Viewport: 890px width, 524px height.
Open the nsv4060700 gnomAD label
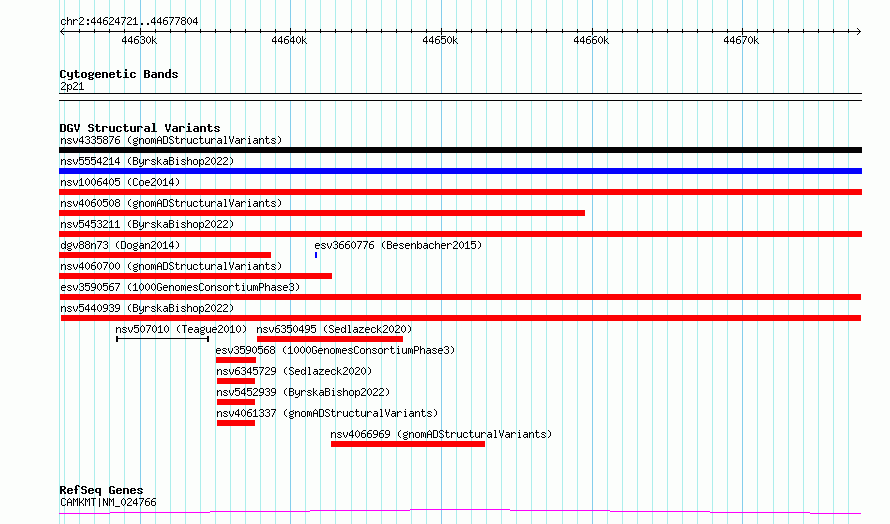pos(171,266)
